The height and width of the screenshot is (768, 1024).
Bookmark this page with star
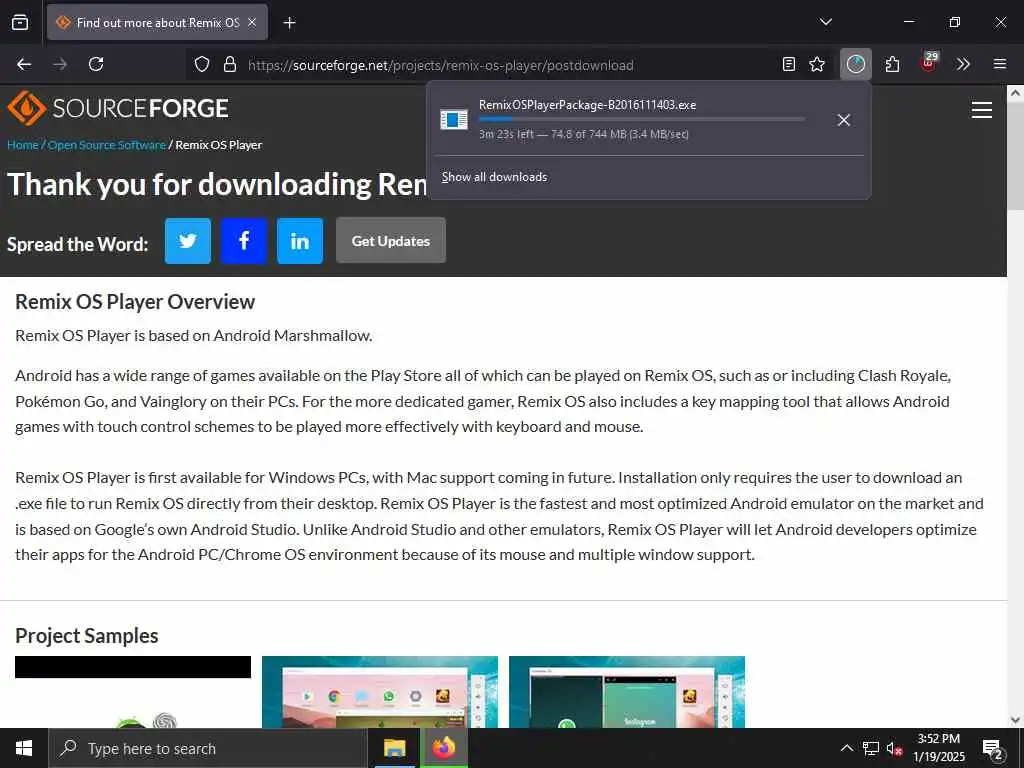[x=817, y=64]
